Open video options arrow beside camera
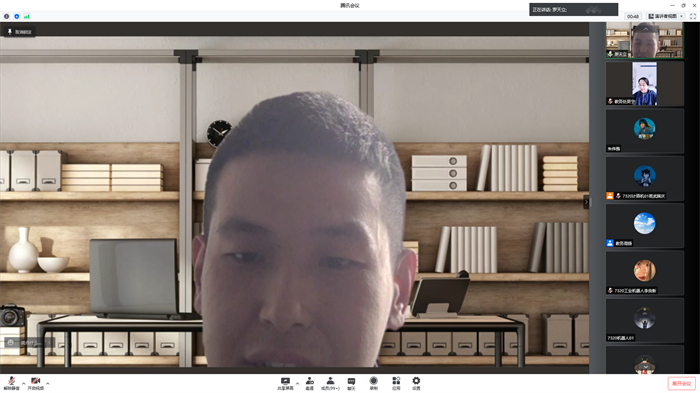This screenshot has height=393, width=700. [x=48, y=383]
